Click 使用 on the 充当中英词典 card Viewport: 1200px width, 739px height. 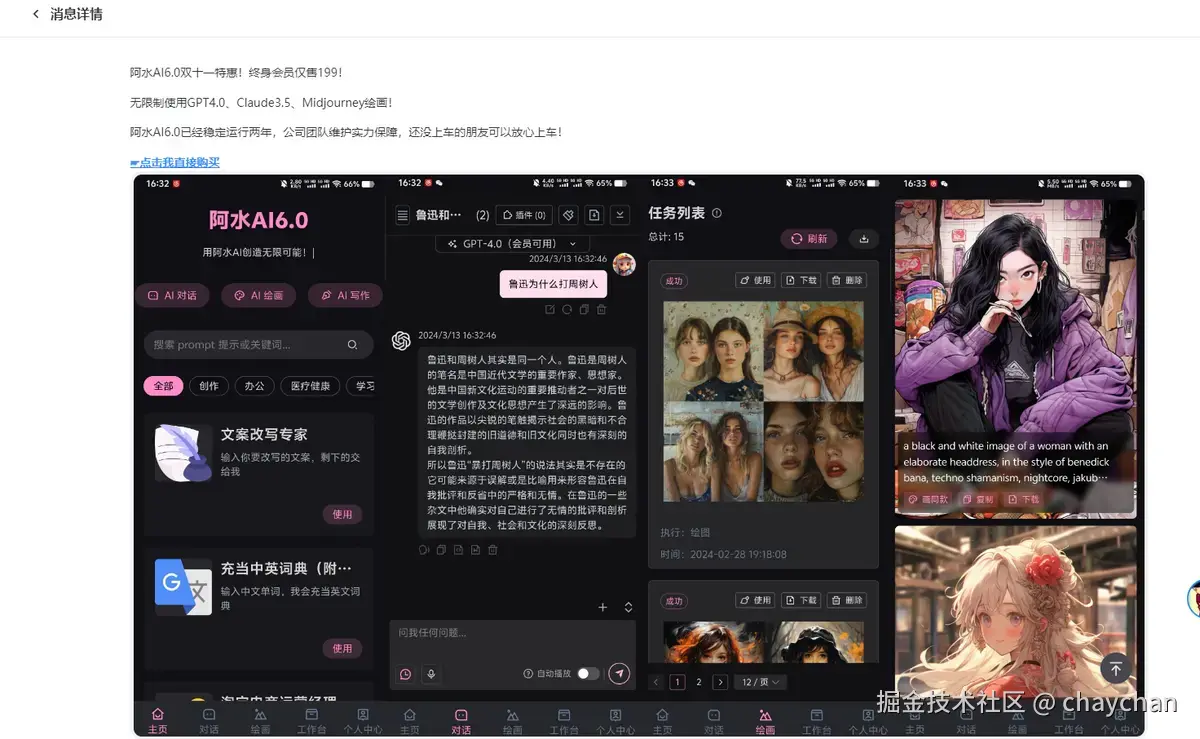point(342,648)
